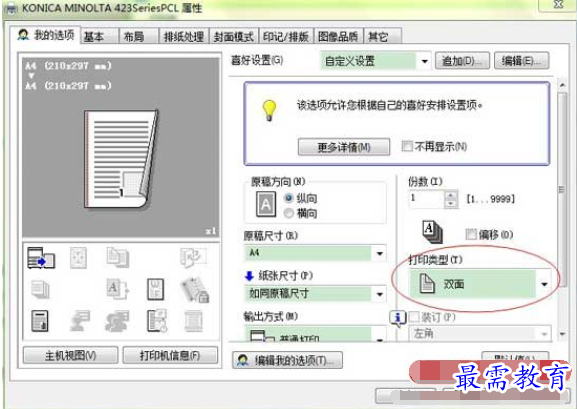Expand the 左角 staple position dropdown
Viewport: 577px width, 409px height.
pyautogui.click(x=544, y=334)
